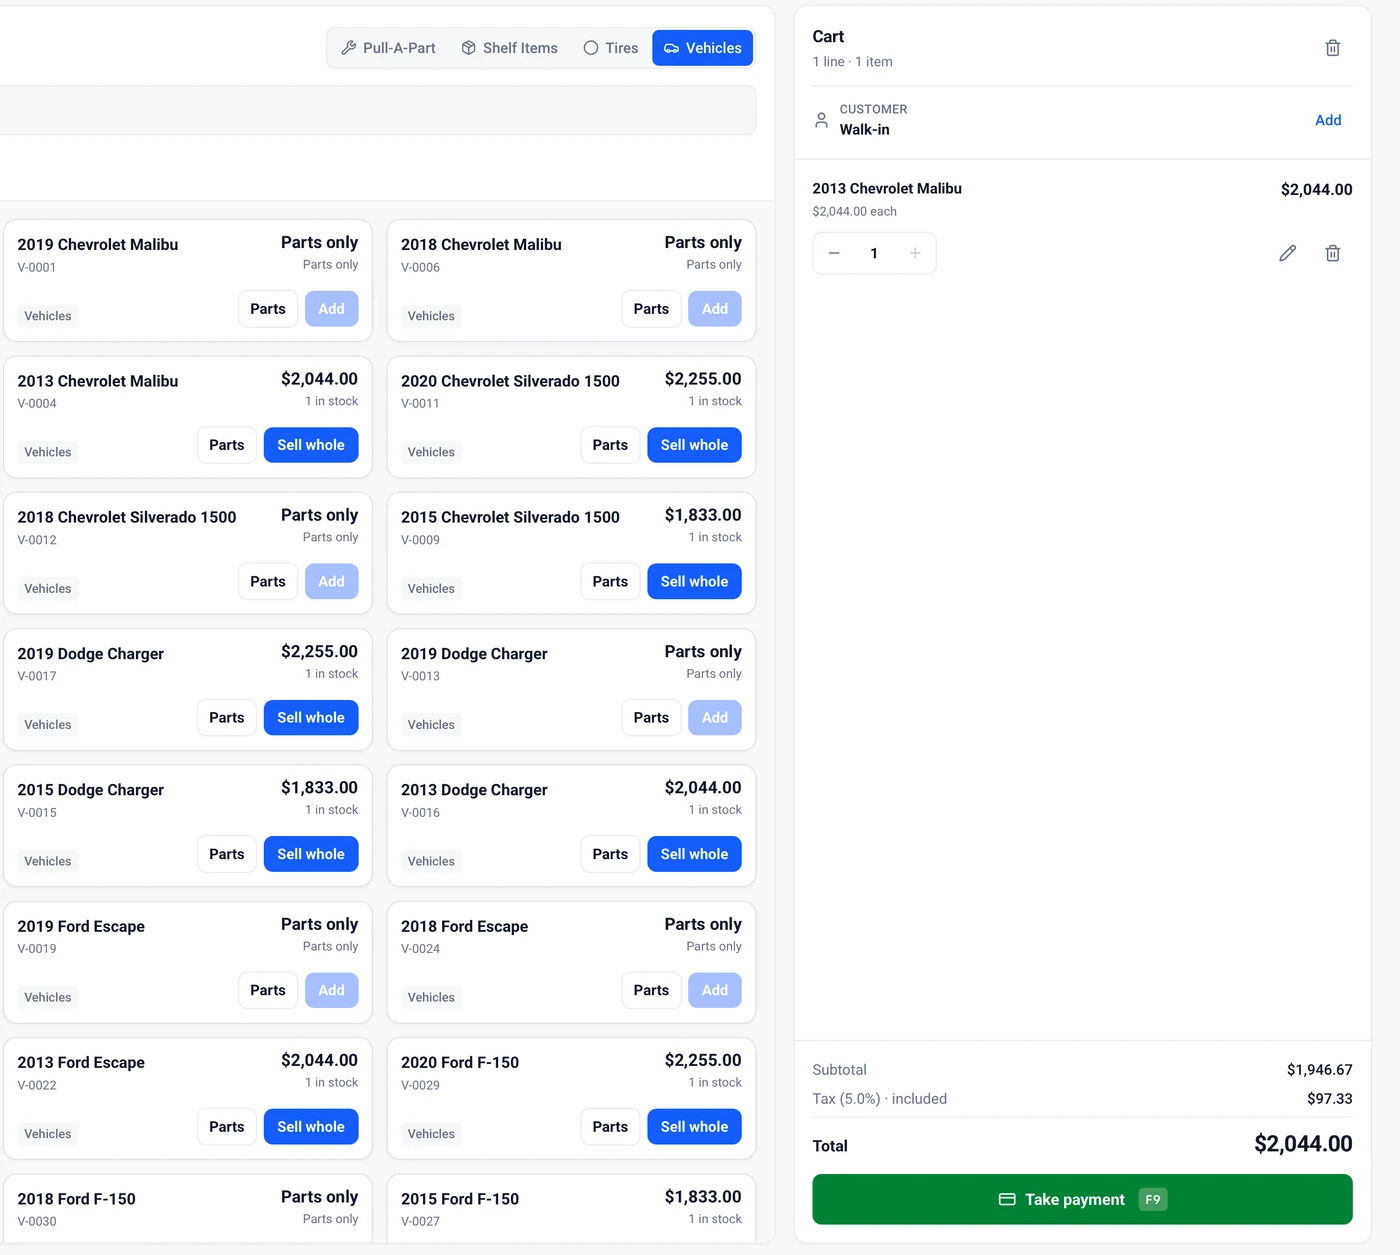
Task: Open Parts for 2020 Chevrolet Silverado 1500
Action: point(610,445)
